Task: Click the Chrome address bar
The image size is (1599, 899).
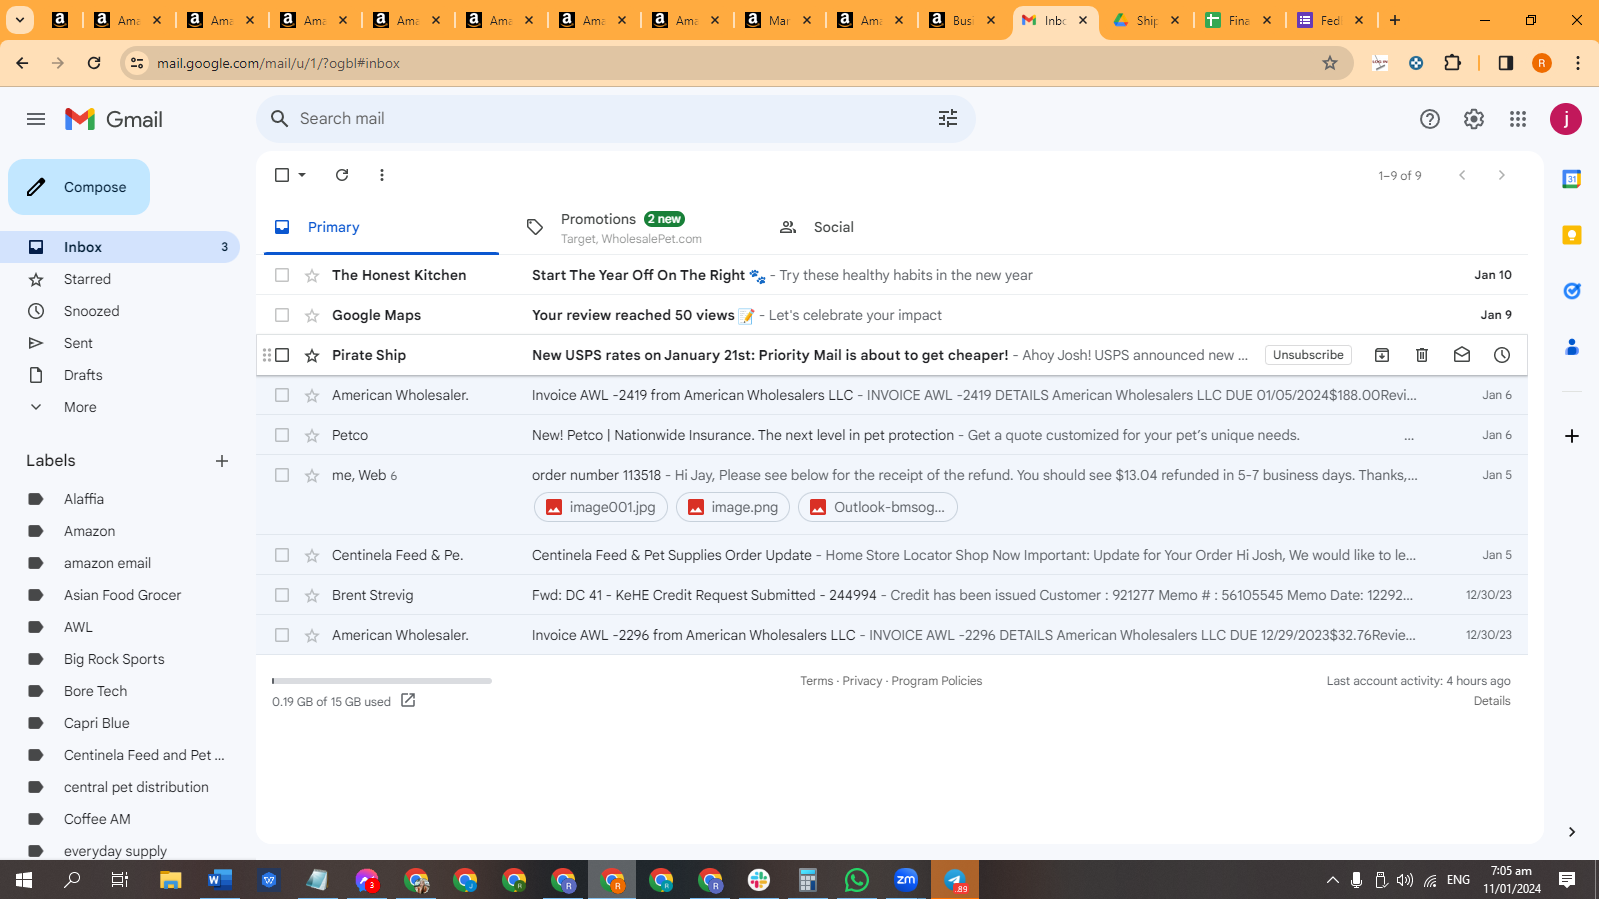Action: [735, 63]
